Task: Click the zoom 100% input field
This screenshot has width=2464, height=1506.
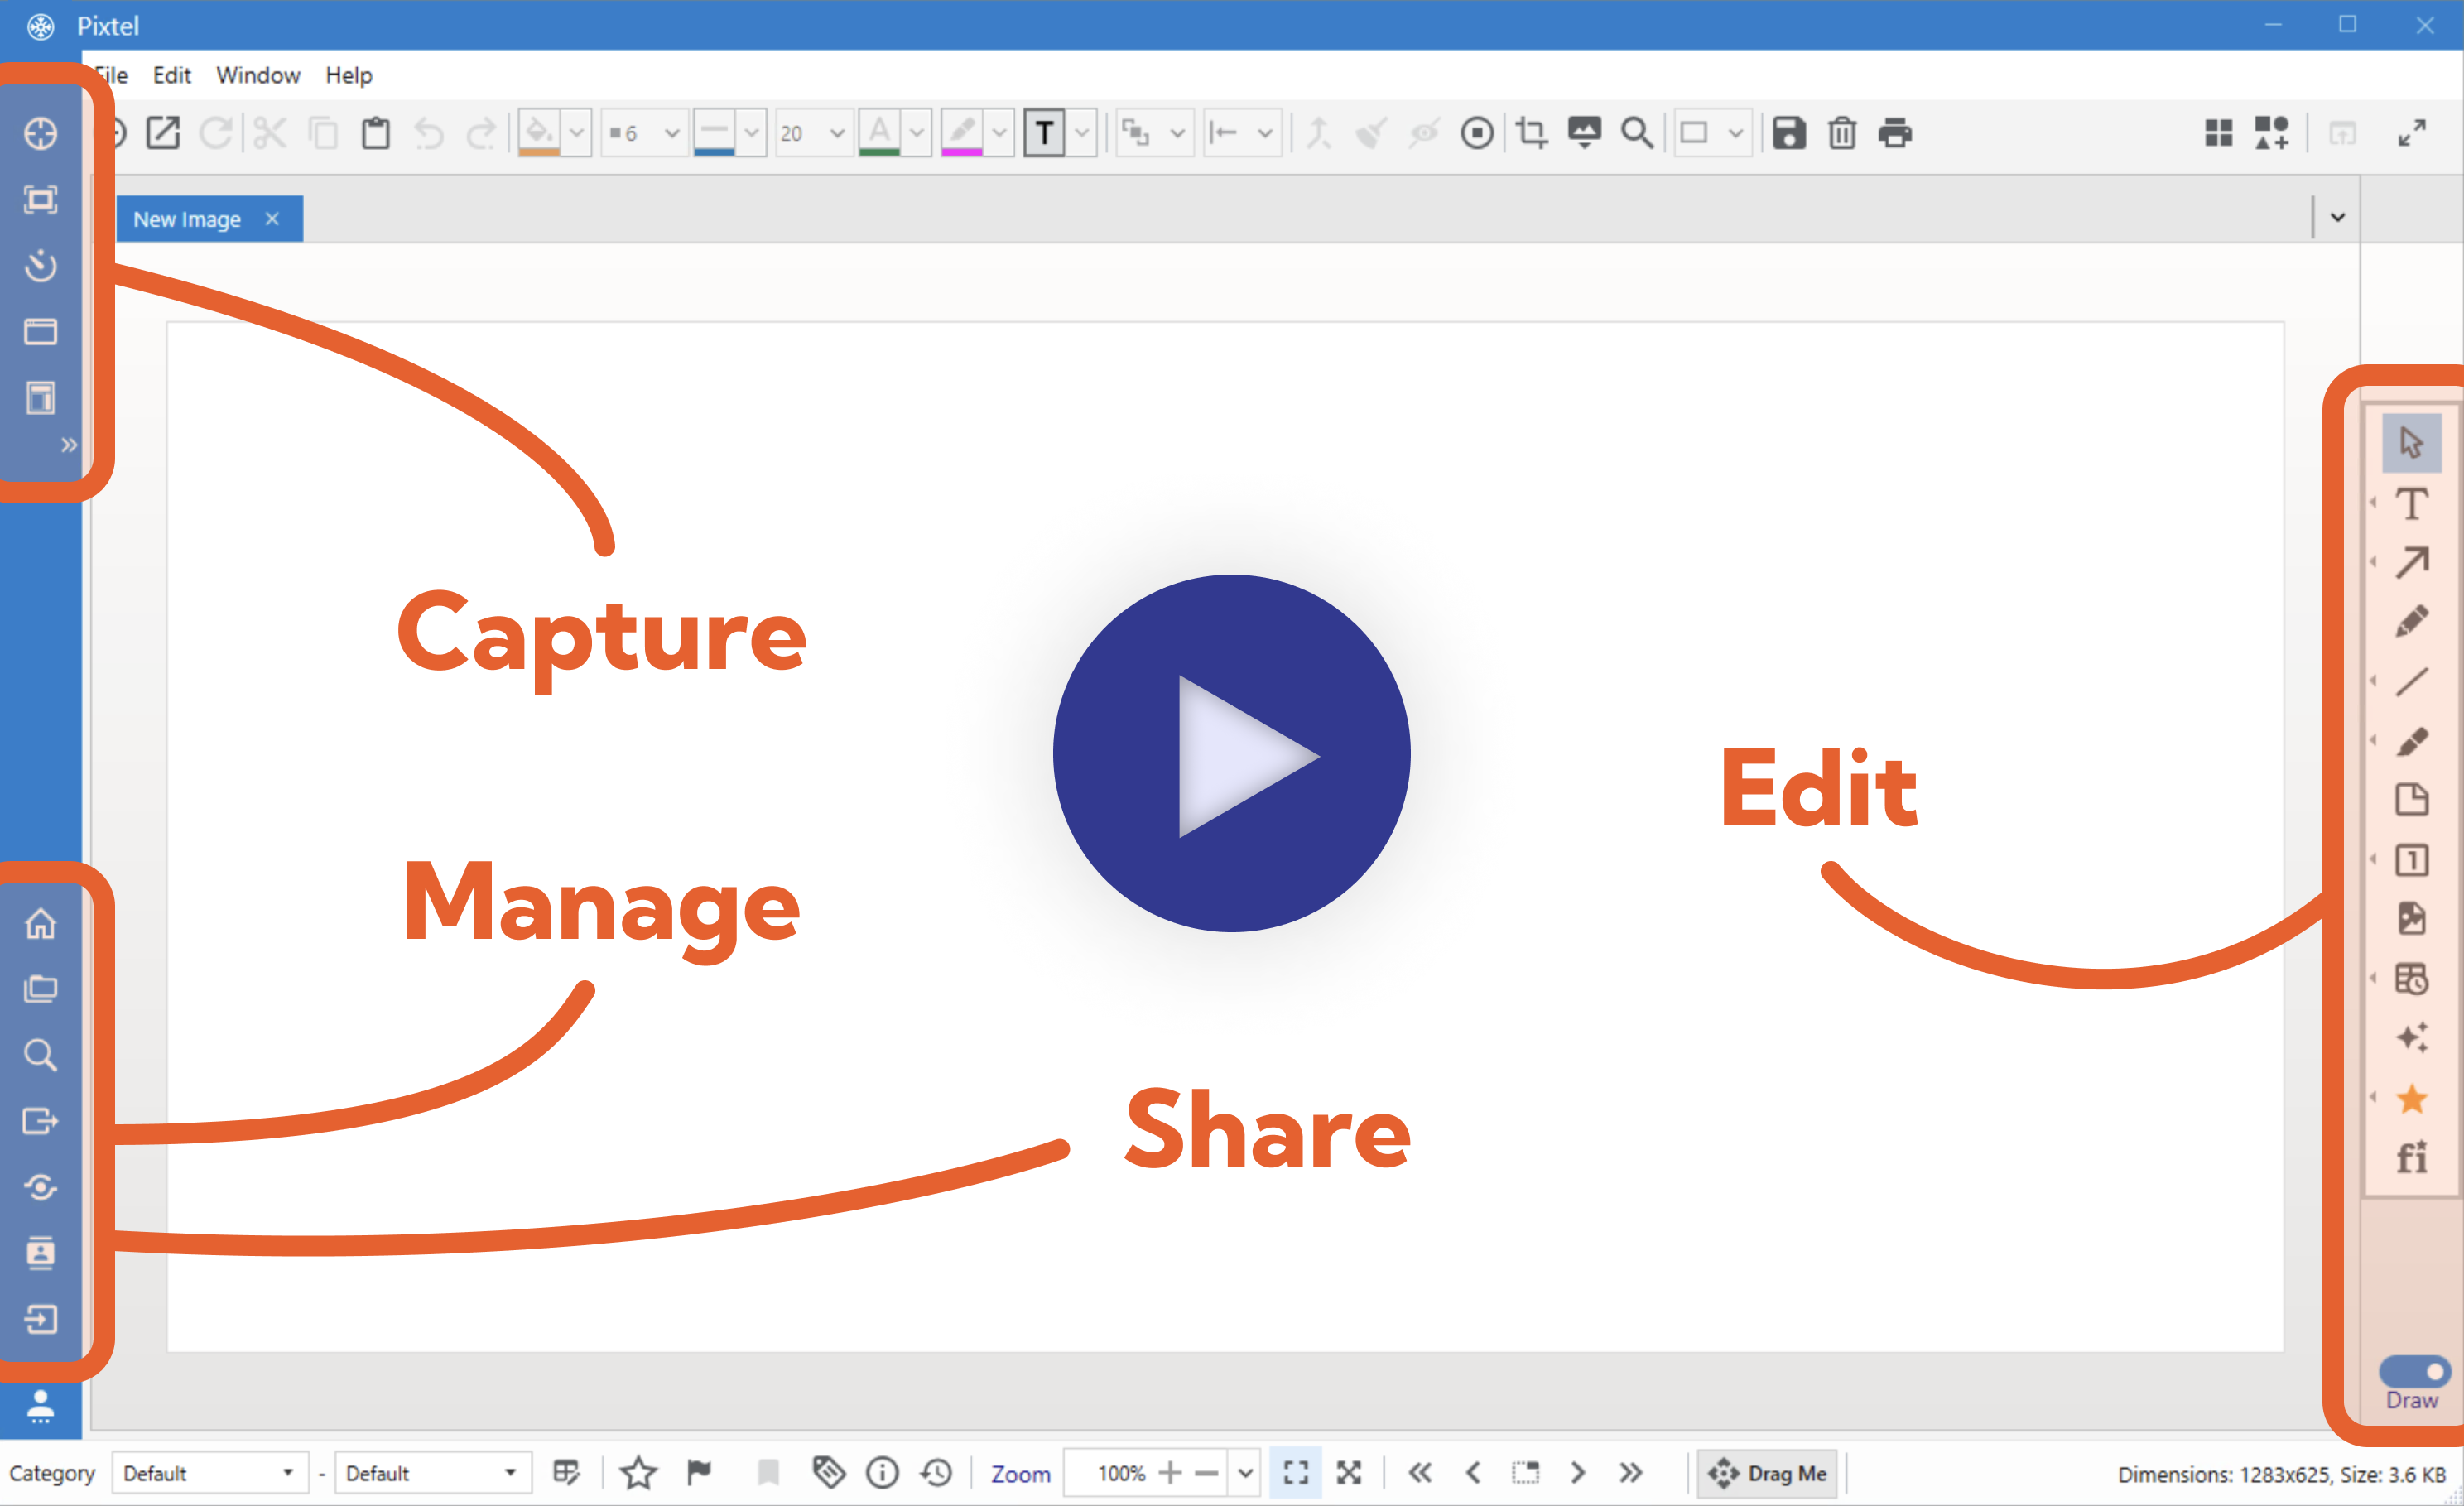Action: 1109,1473
